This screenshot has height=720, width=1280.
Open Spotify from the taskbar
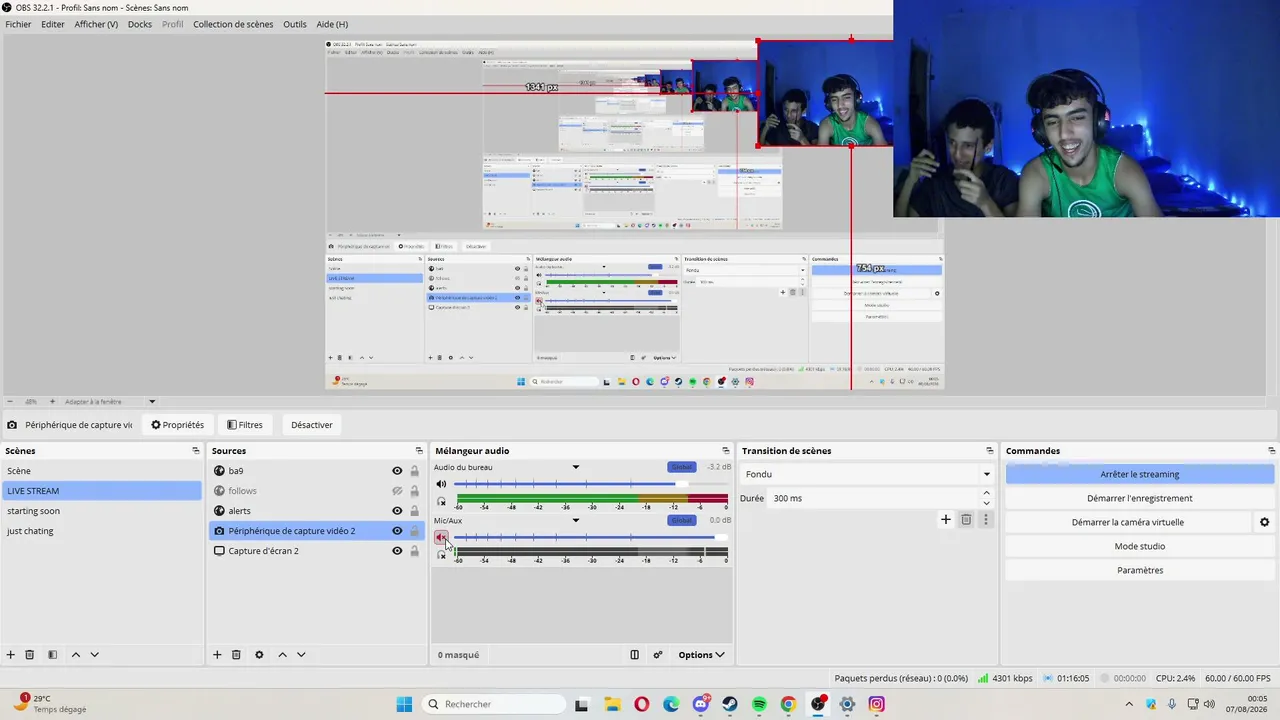tap(759, 704)
